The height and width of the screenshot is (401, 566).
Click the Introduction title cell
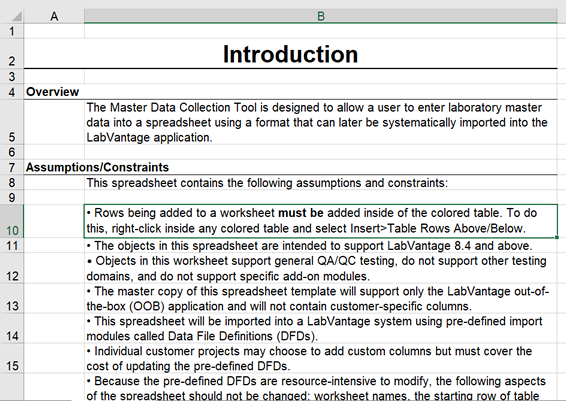[x=291, y=53]
